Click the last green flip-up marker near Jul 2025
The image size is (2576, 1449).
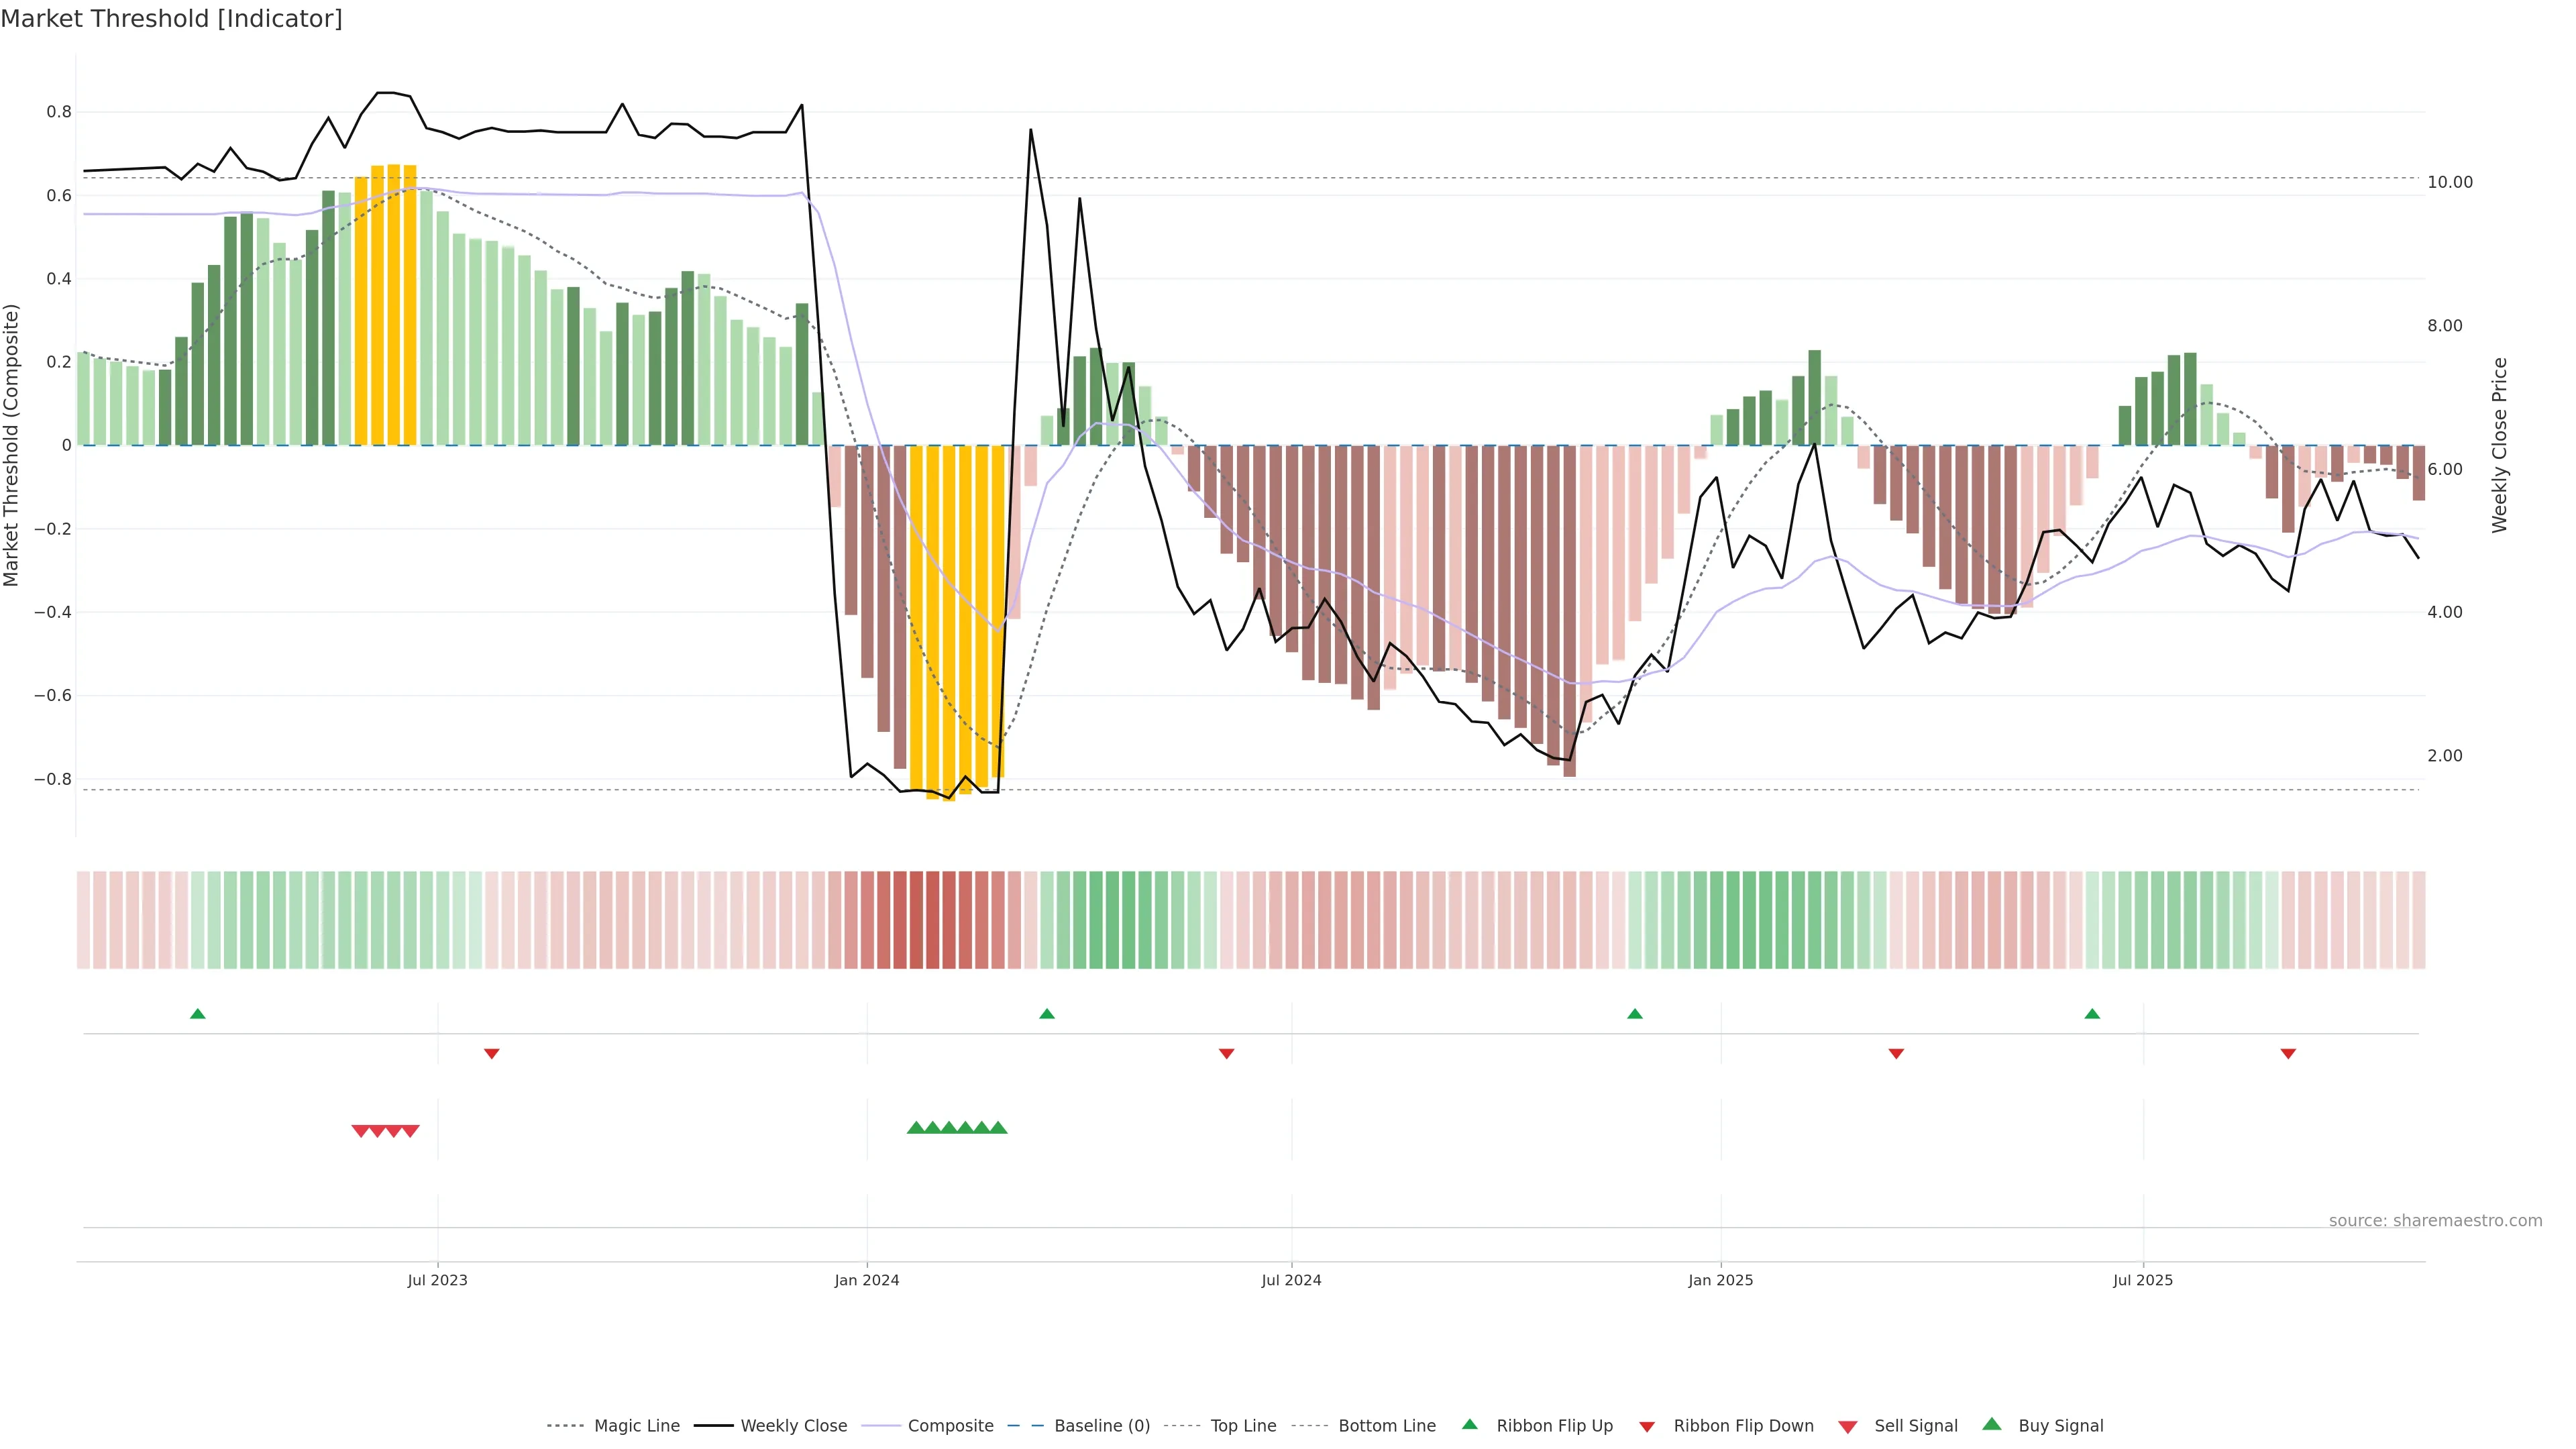click(2092, 1014)
